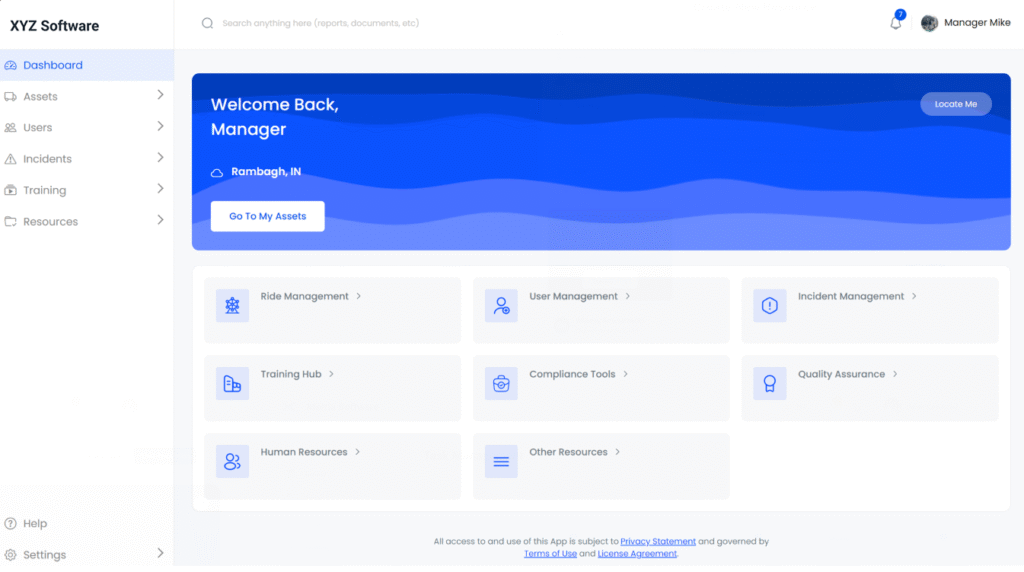This screenshot has width=1024, height=572.
Task: Click the notification bell icon
Action: (x=896, y=23)
